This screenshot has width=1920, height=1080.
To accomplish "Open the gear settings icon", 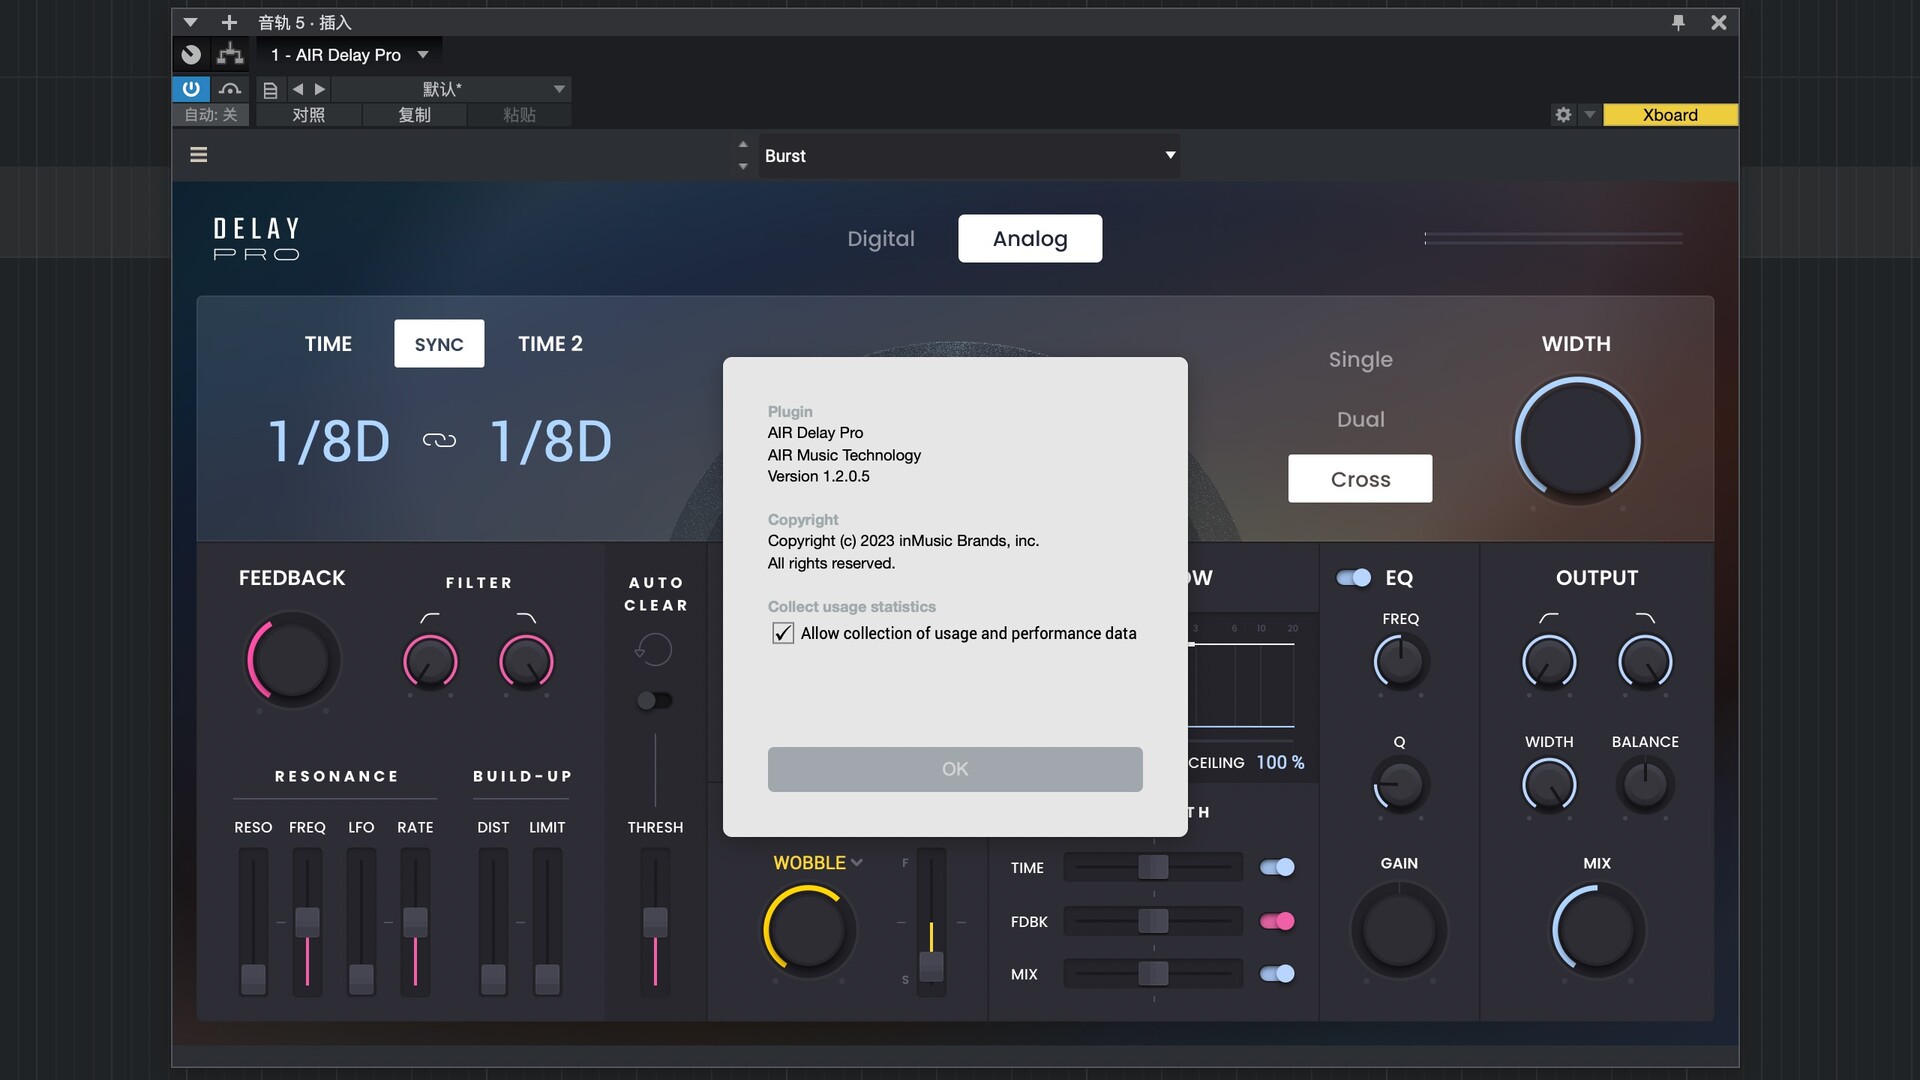I will coord(1563,115).
